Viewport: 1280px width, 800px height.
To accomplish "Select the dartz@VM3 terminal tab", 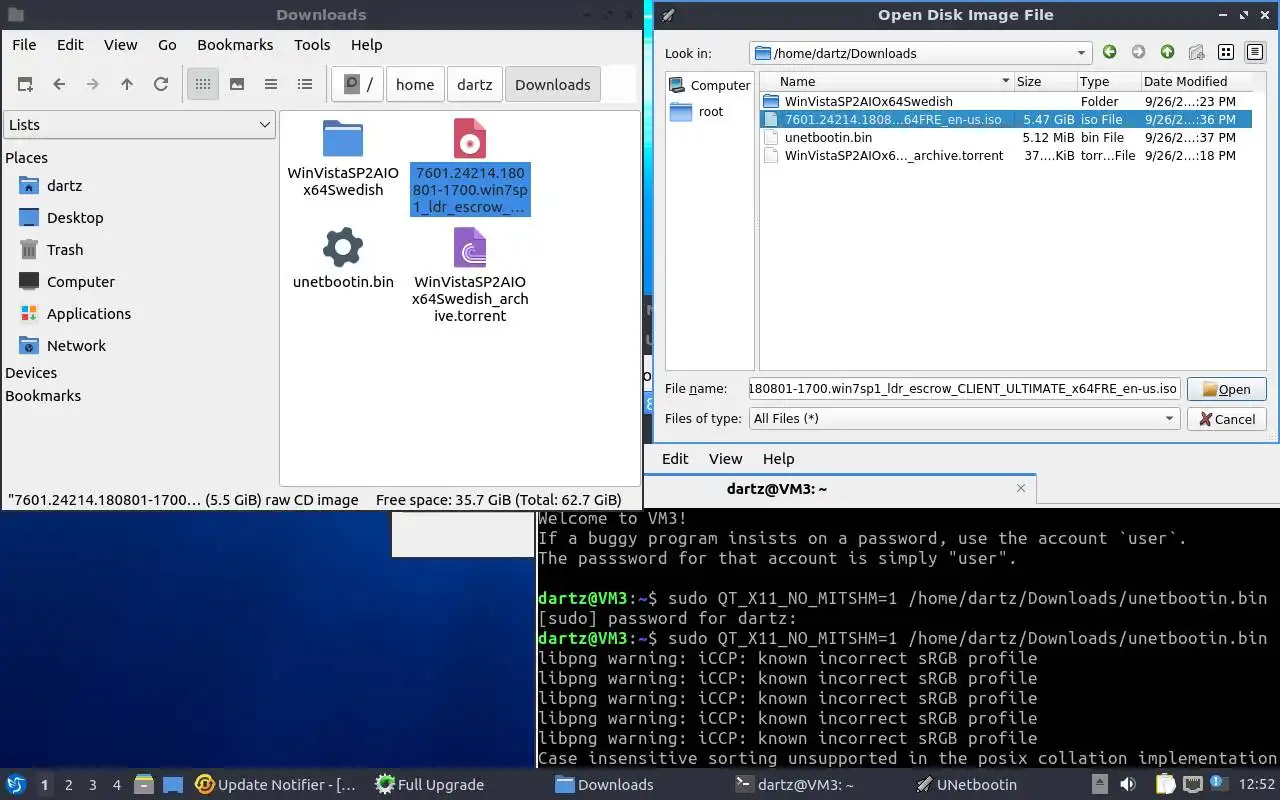I will [776, 489].
